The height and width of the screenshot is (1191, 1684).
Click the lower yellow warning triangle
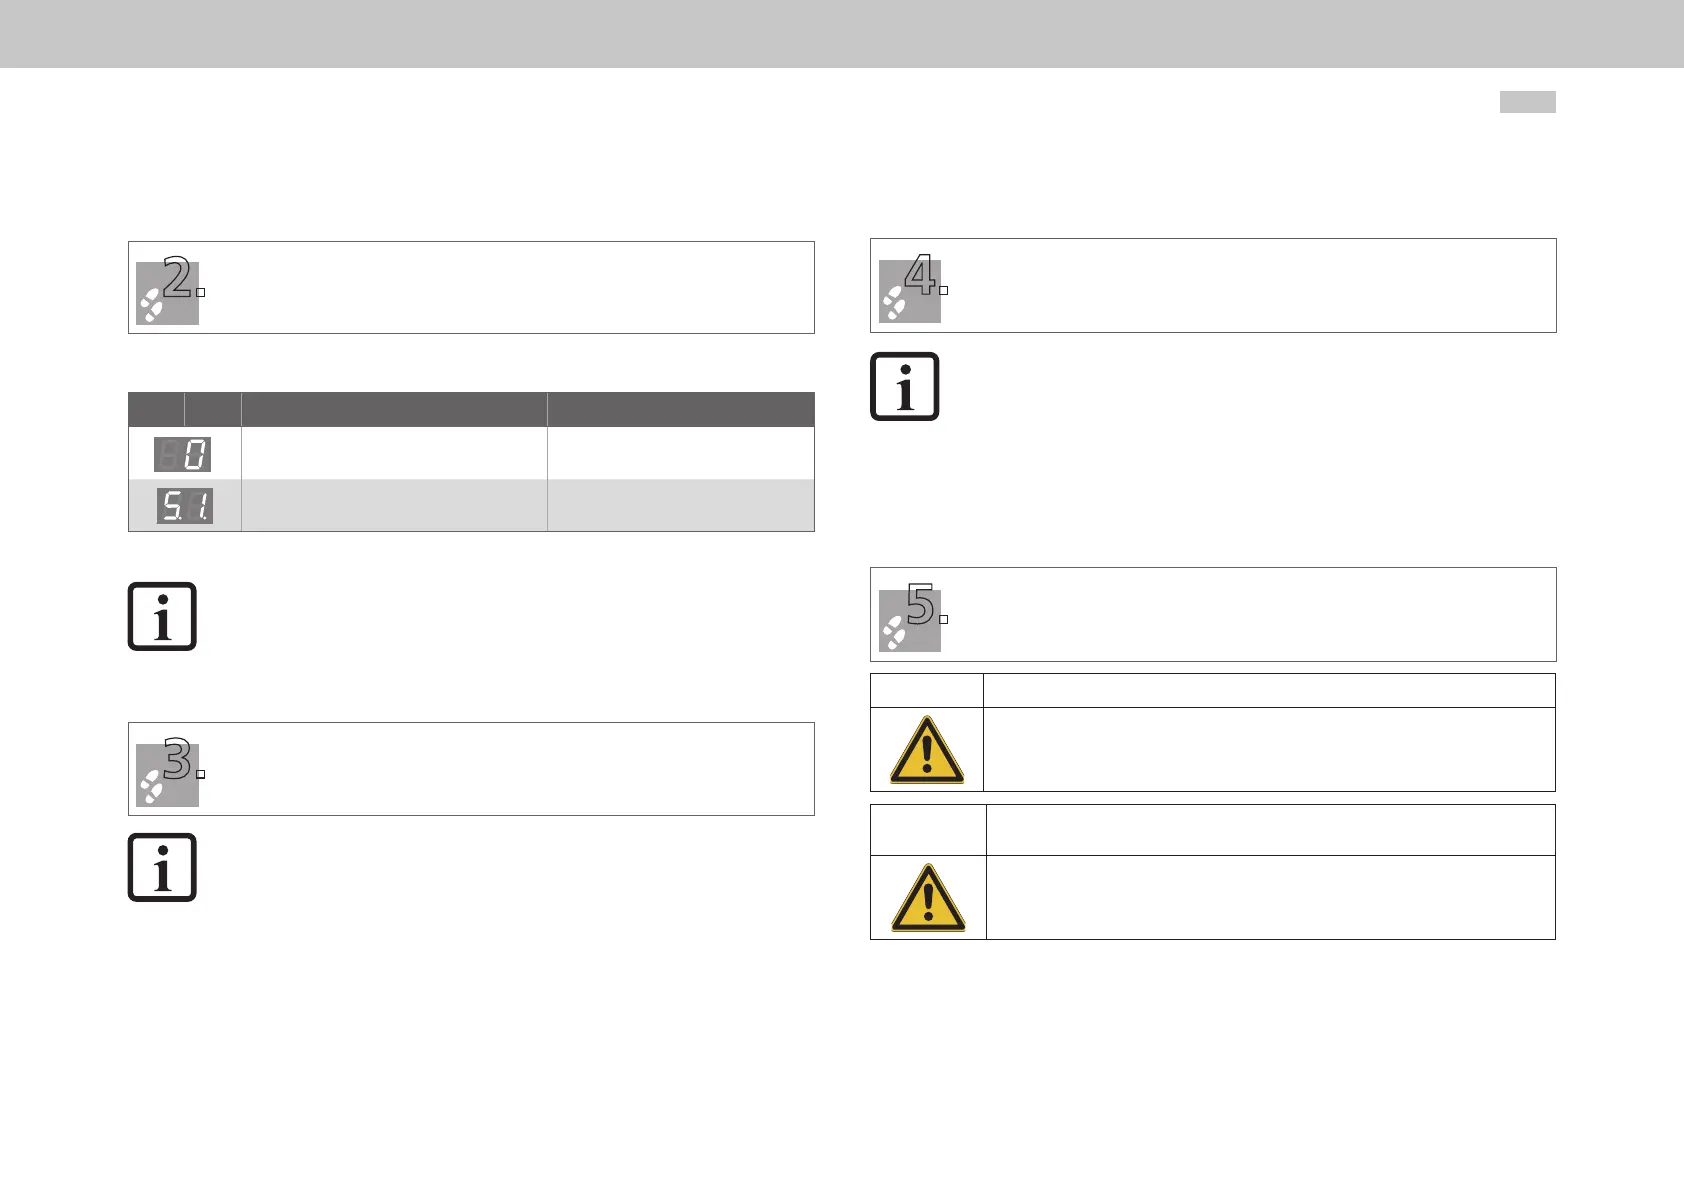928,898
